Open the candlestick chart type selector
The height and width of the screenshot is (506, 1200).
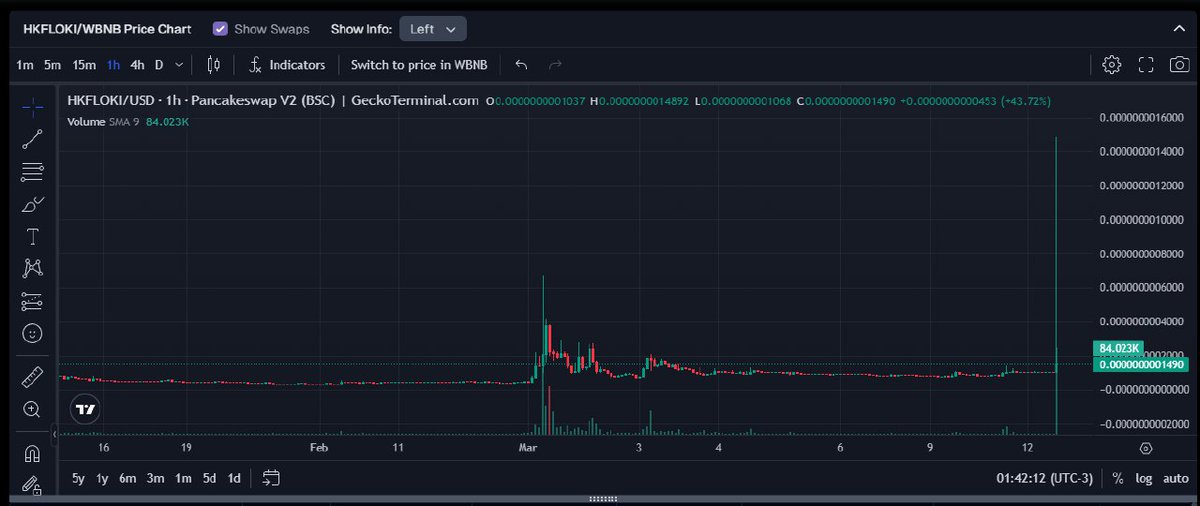pyautogui.click(x=213, y=64)
